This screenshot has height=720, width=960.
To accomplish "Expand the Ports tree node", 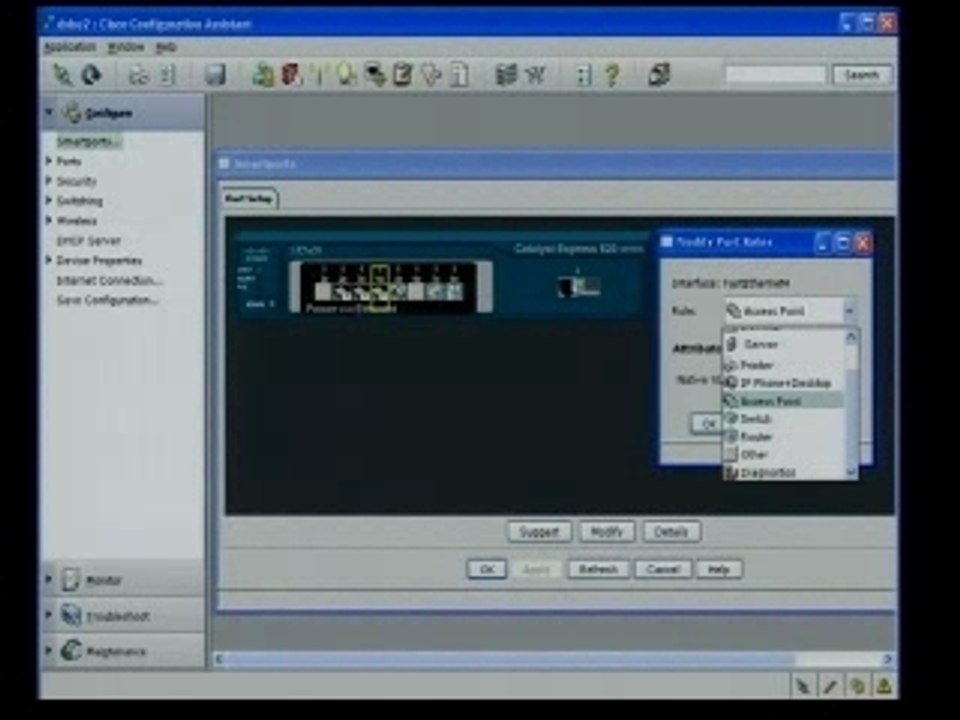I will click(48, 161).
